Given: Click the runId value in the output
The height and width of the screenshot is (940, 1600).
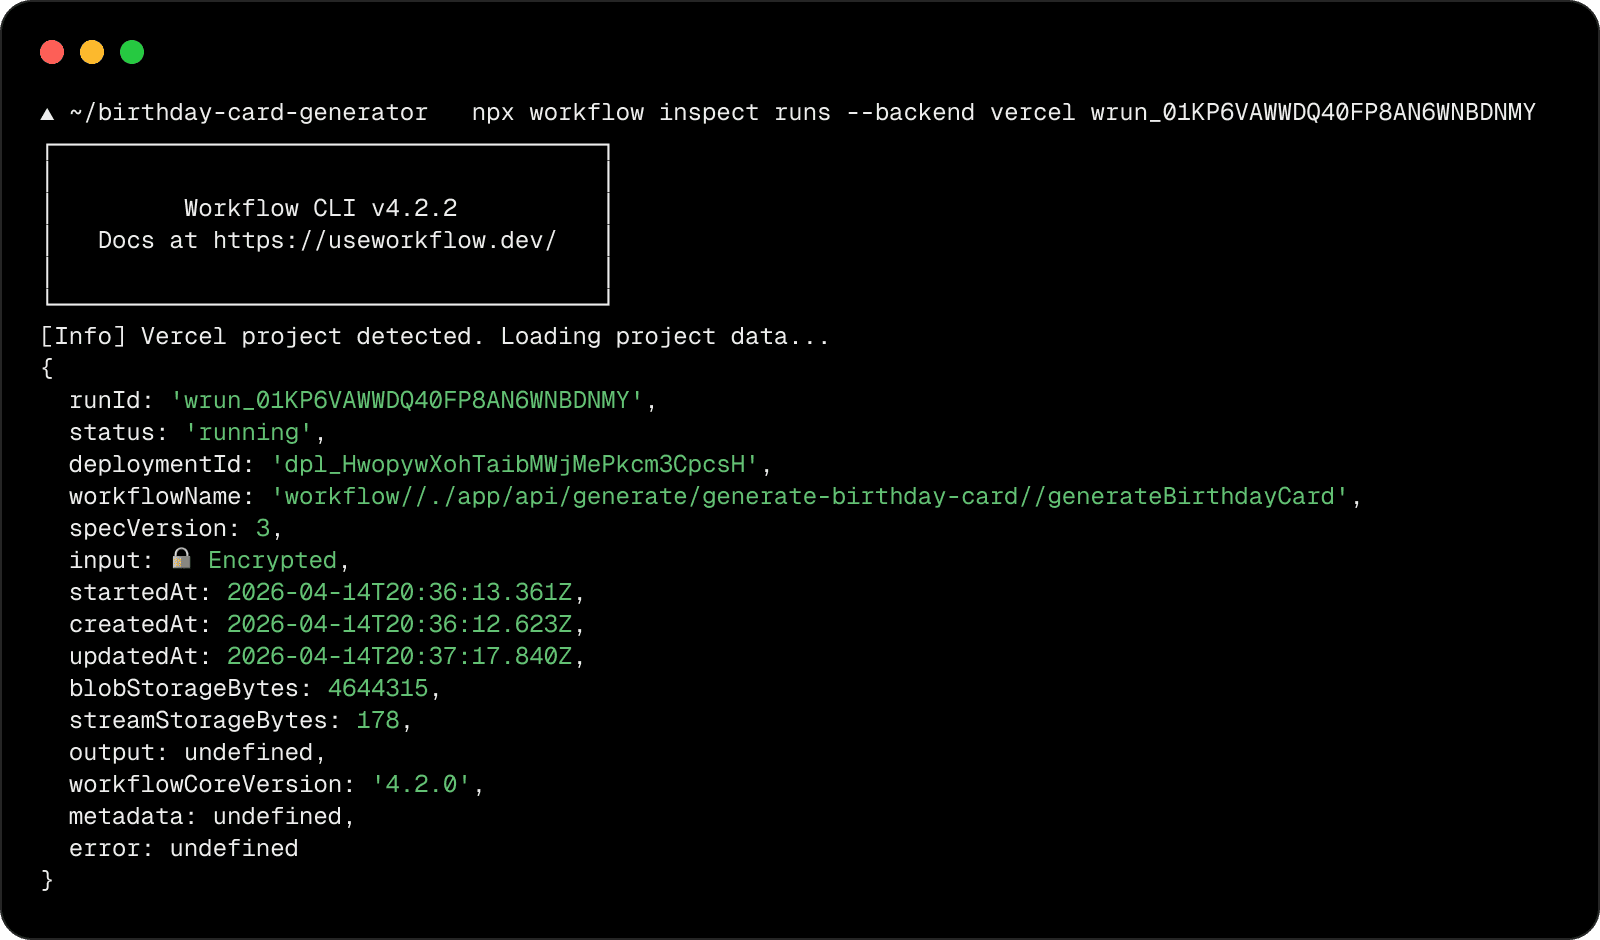Looking at the screenshot, I should coord(407,400).
